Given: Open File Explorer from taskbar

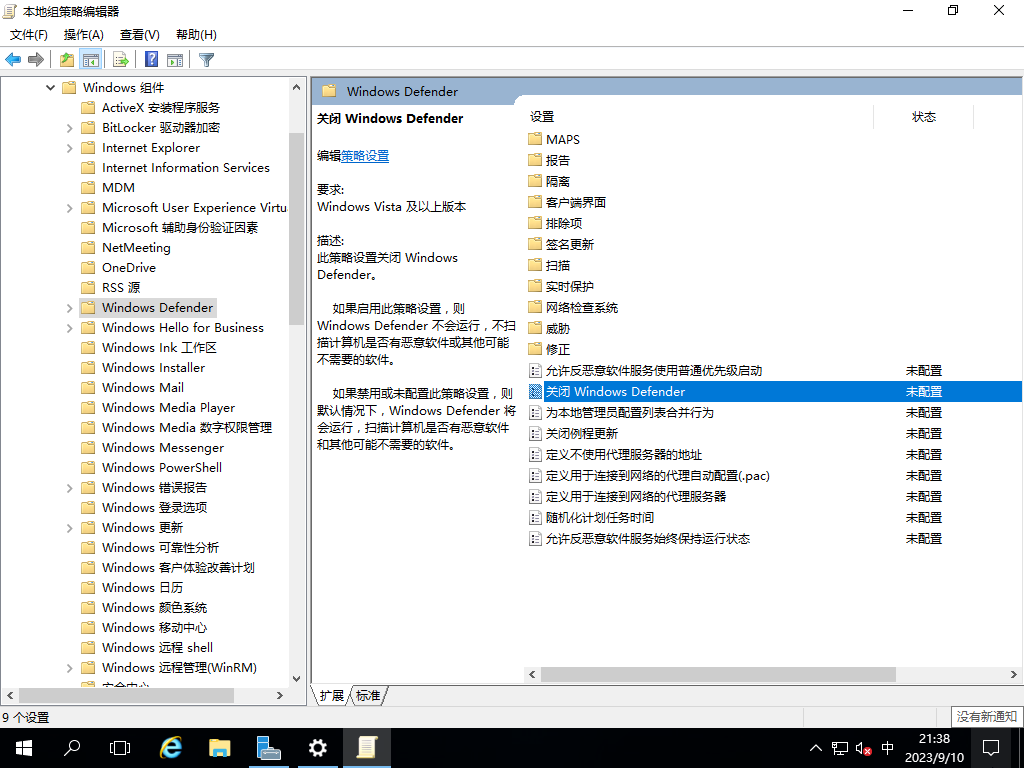Looking at the screenshot, I should point(219,748).
